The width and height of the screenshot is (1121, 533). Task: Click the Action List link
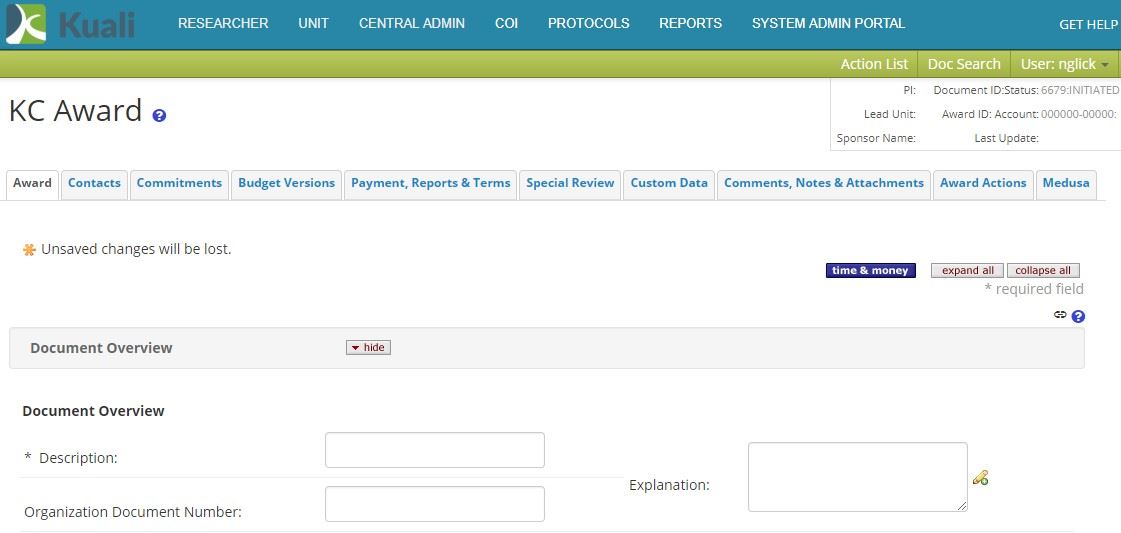pos(874,64)
